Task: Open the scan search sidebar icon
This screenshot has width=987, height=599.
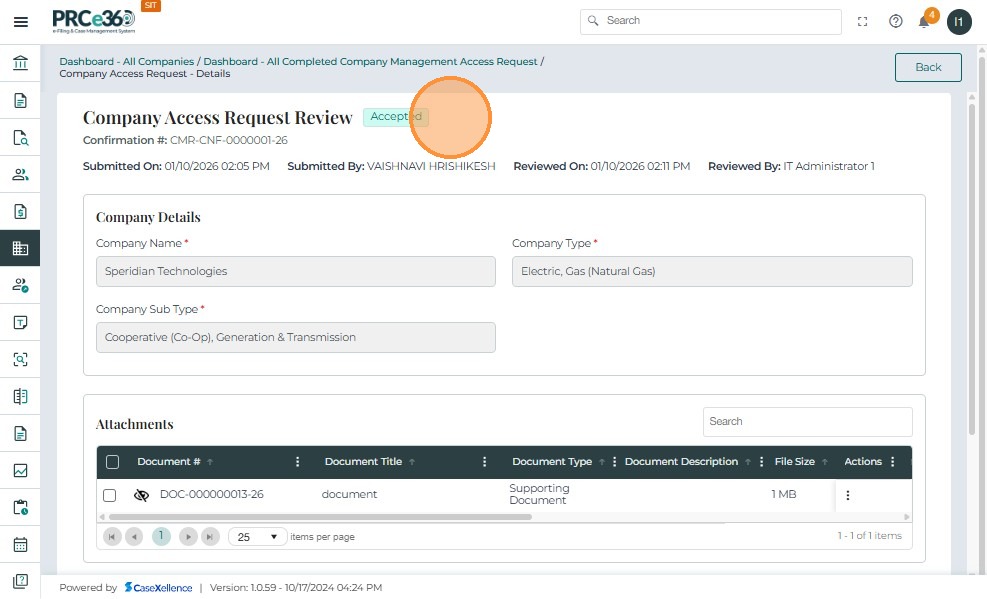Action: (x=20, y=359)
